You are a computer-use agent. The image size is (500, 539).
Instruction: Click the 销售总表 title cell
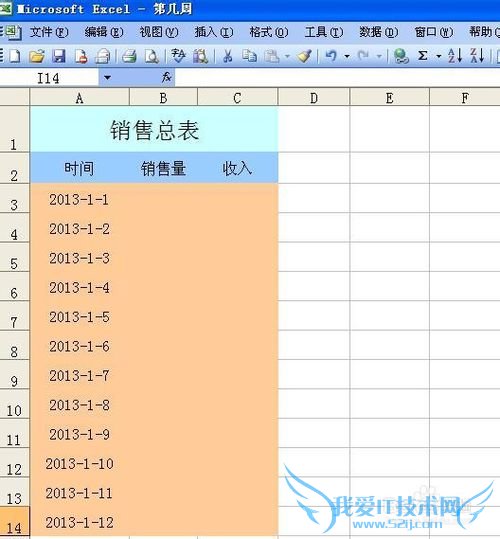(x=154, y=129)
